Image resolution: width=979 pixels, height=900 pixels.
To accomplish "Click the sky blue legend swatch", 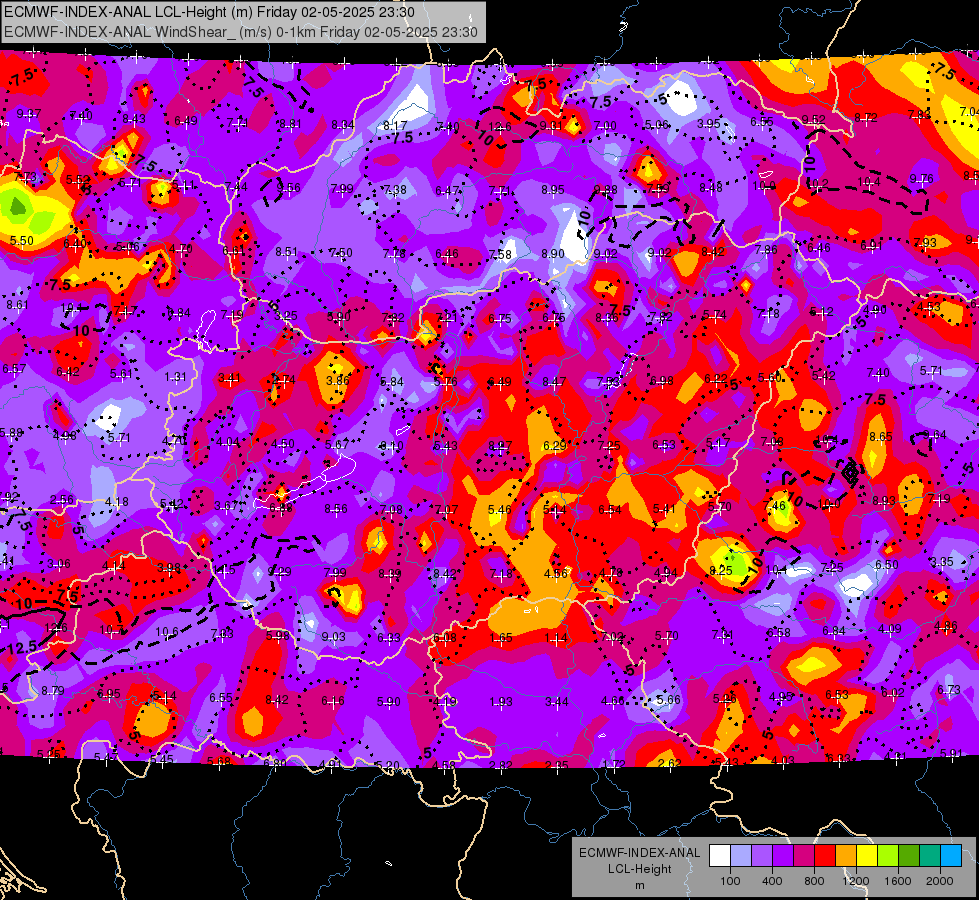I will pos(951,856).
